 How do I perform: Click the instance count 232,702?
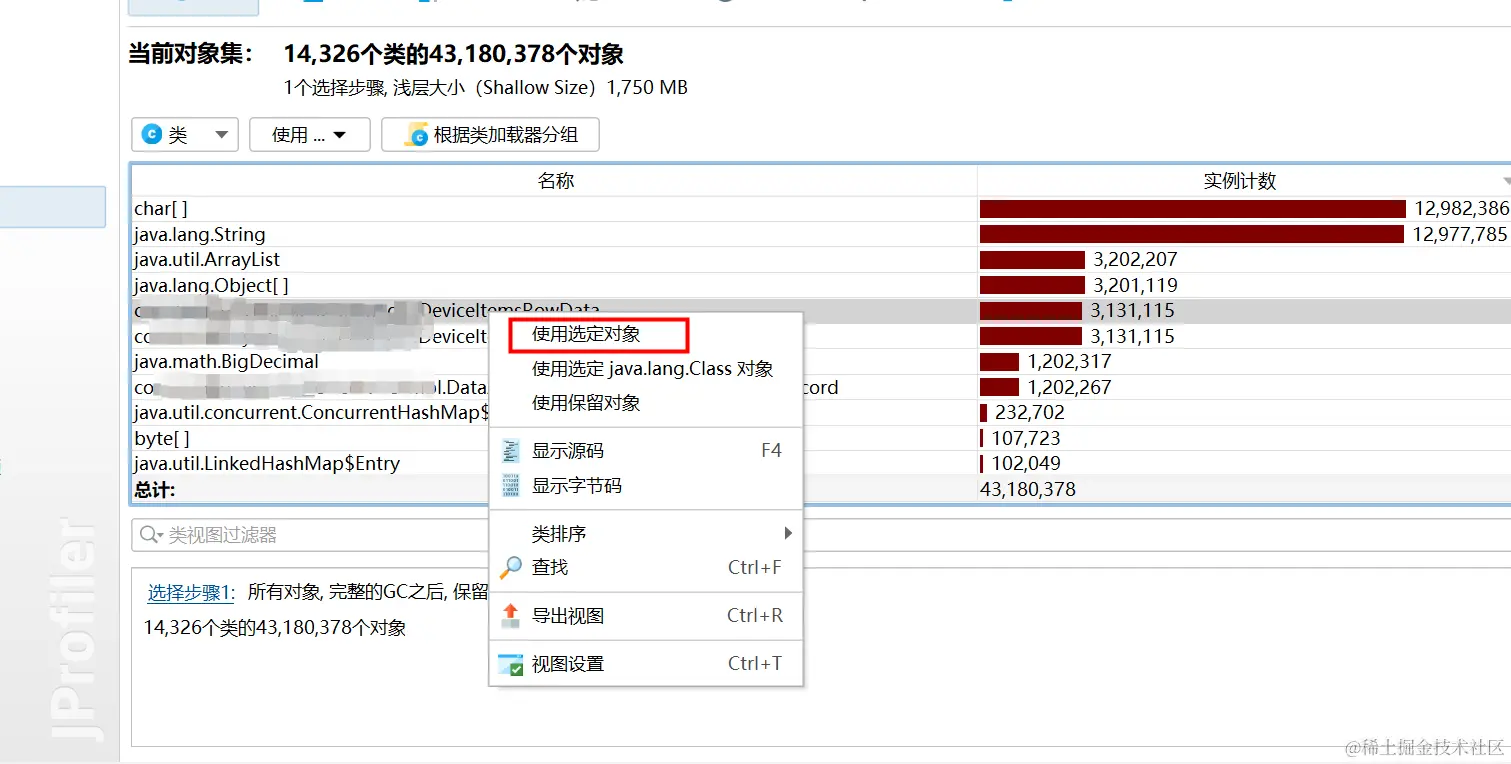[x=1030, y=413]
